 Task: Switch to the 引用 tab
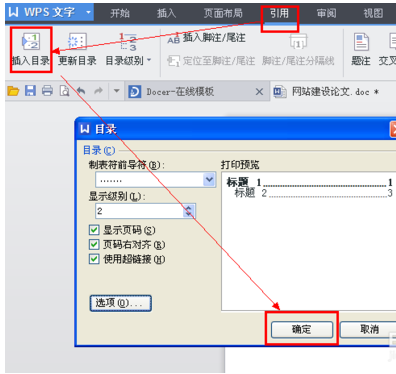coord(279,13)
